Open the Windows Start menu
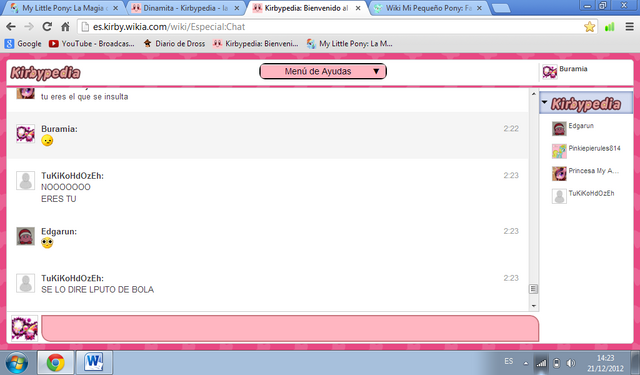 coord(16,362)
